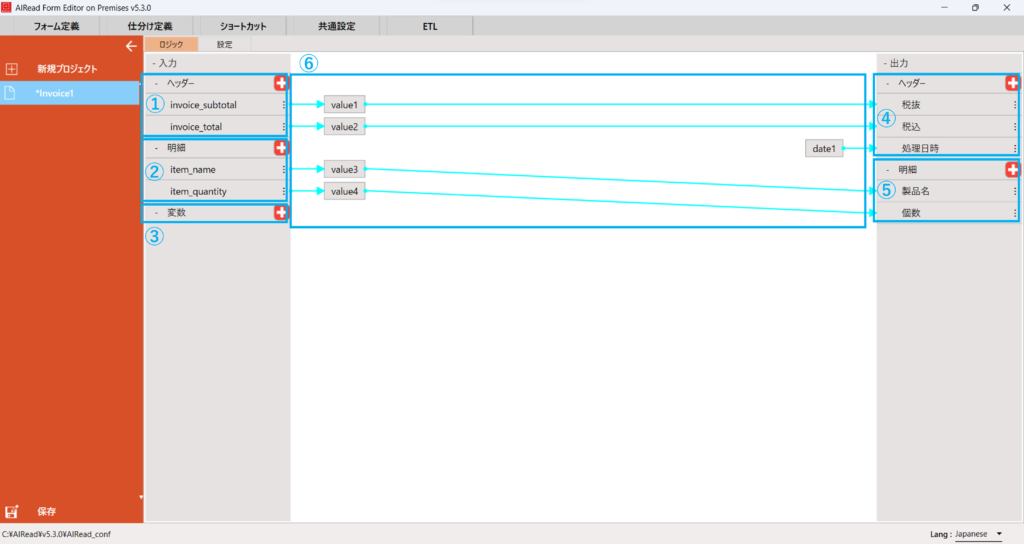This screenshot has width=1024, height=544.
Task: Click the 保存 save disk icon
Action: click(x=12, y=512)
